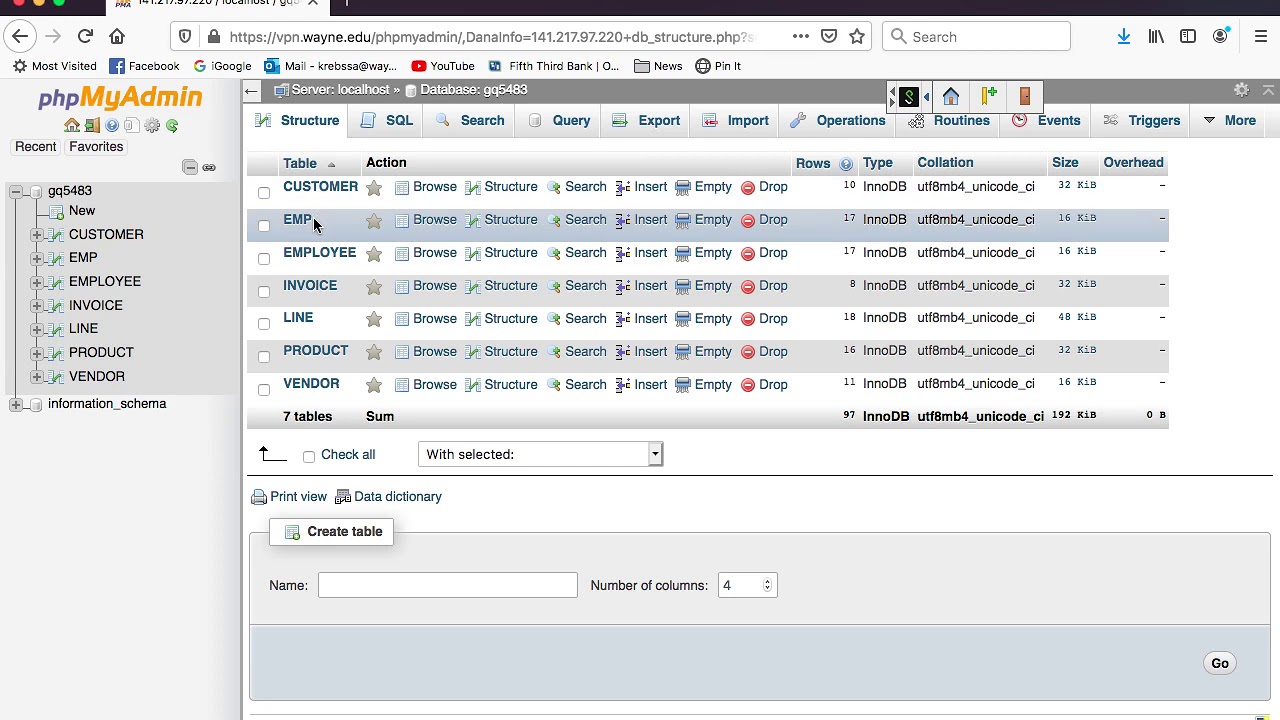Favorite the VENDOR table star

[374, 385]
